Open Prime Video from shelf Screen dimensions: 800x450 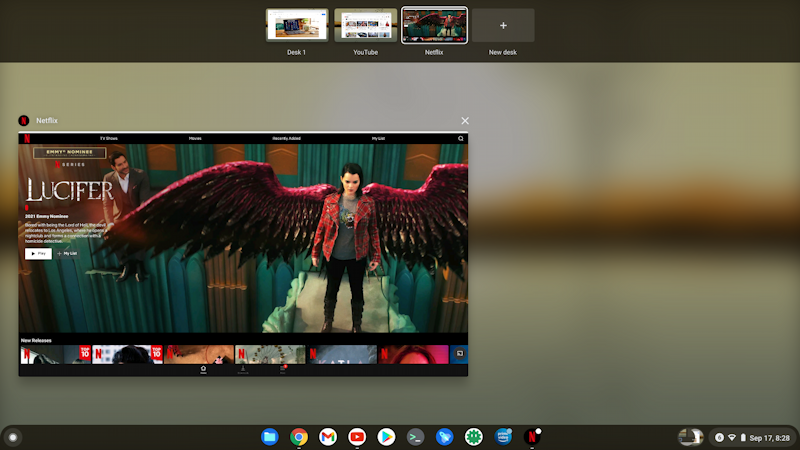(503, 437)
